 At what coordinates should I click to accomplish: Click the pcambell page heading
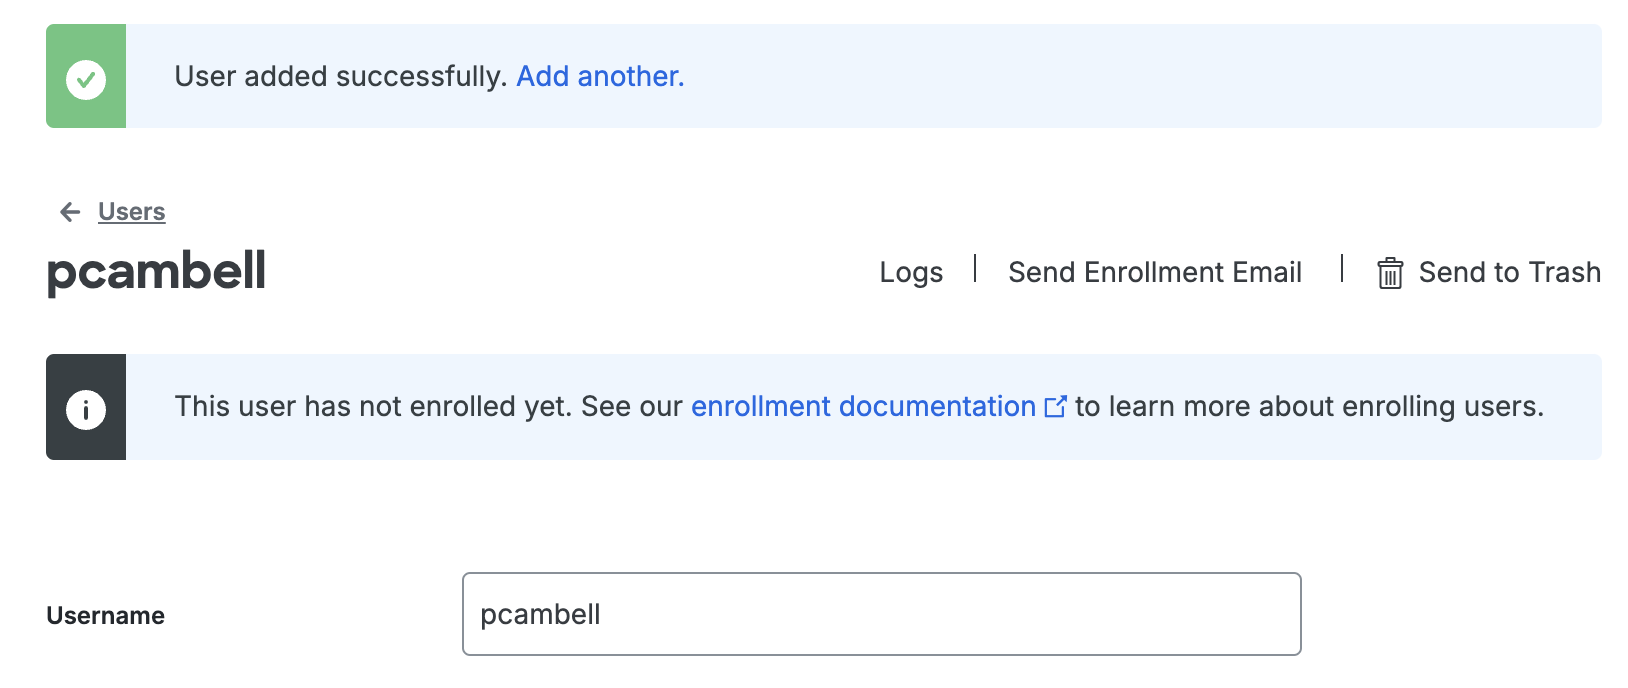pyautogui.click(x=156, y=272)
